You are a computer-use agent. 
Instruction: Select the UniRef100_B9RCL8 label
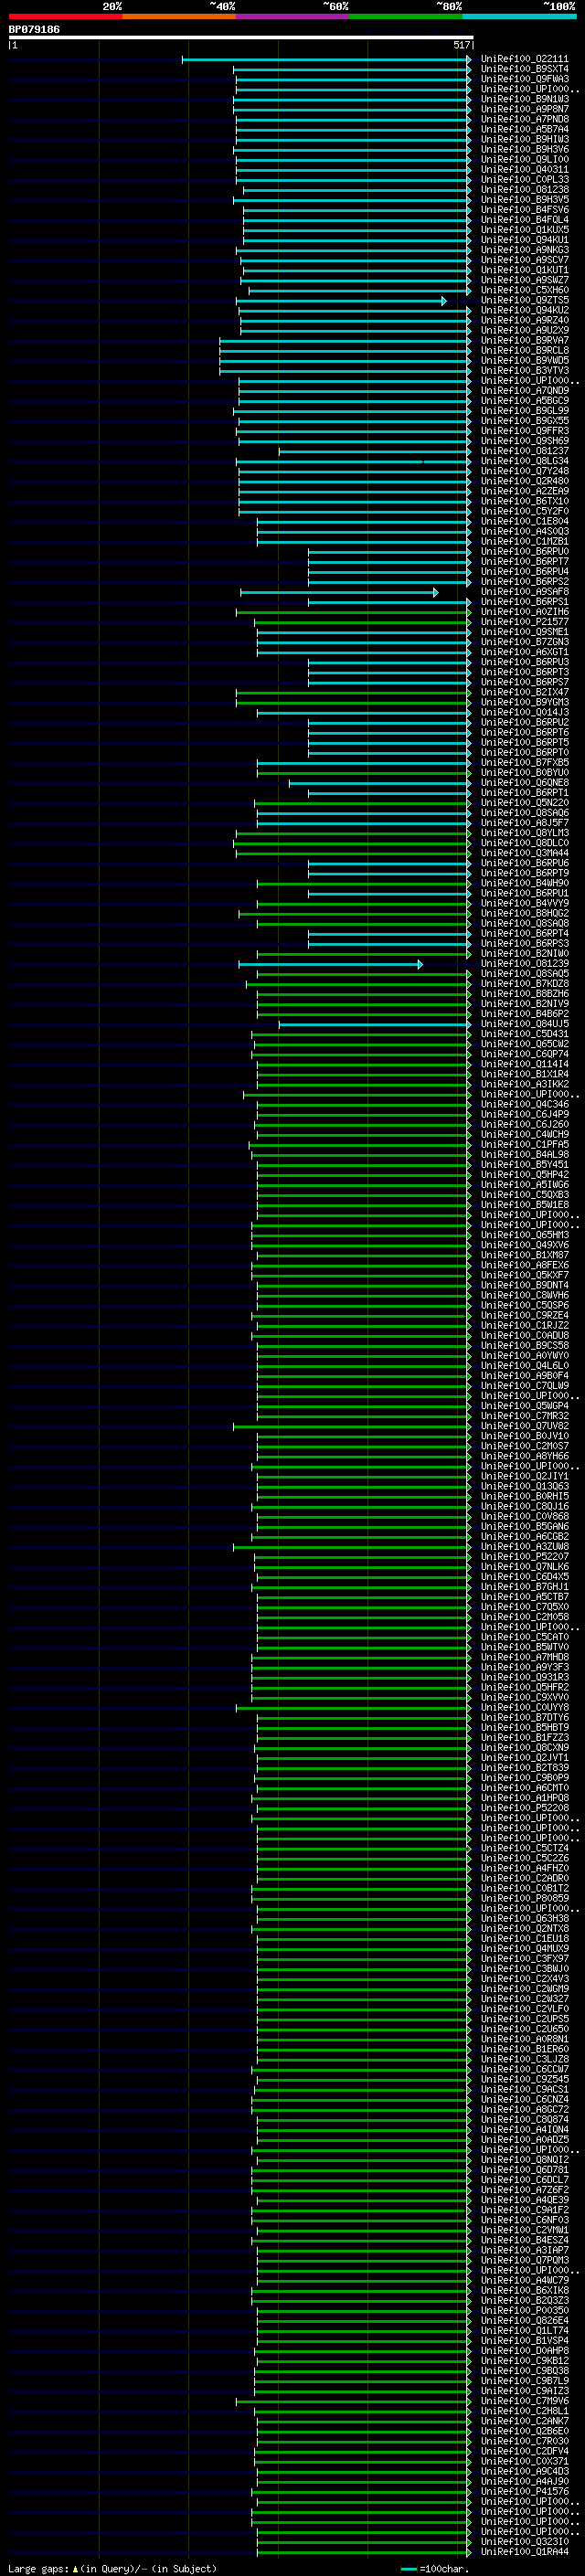(524, 351)
